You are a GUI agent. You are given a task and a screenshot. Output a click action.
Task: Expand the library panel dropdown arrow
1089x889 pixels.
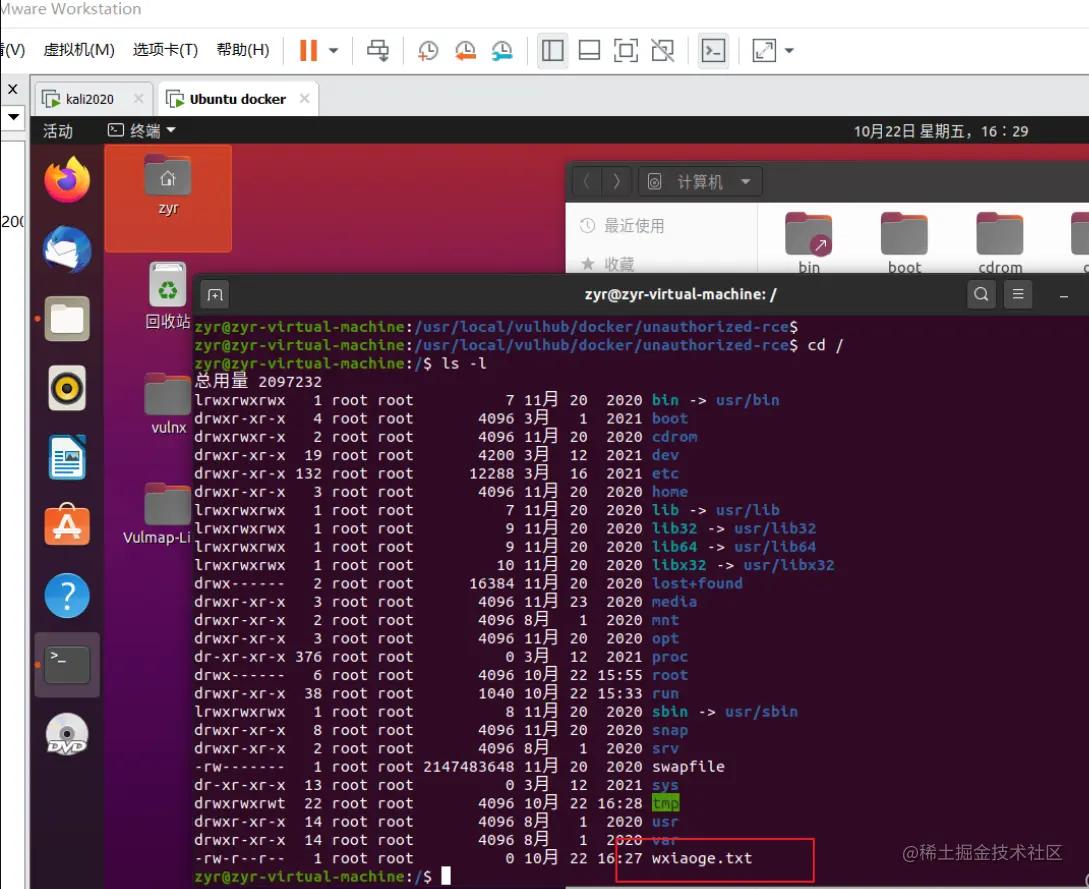point(13,117)
